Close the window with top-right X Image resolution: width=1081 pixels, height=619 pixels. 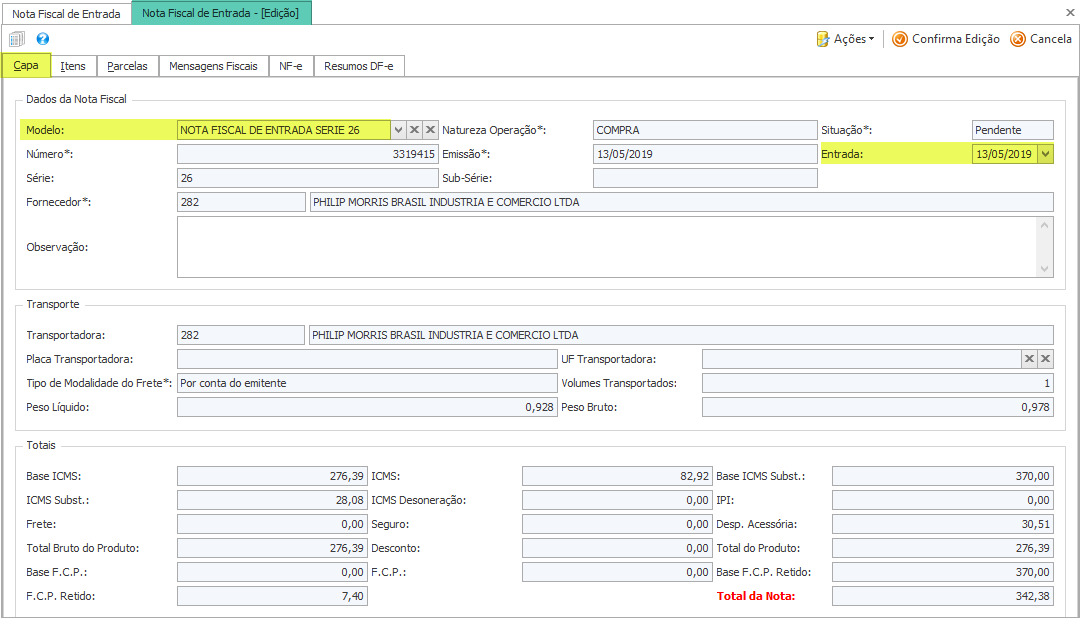[1070, 12]
